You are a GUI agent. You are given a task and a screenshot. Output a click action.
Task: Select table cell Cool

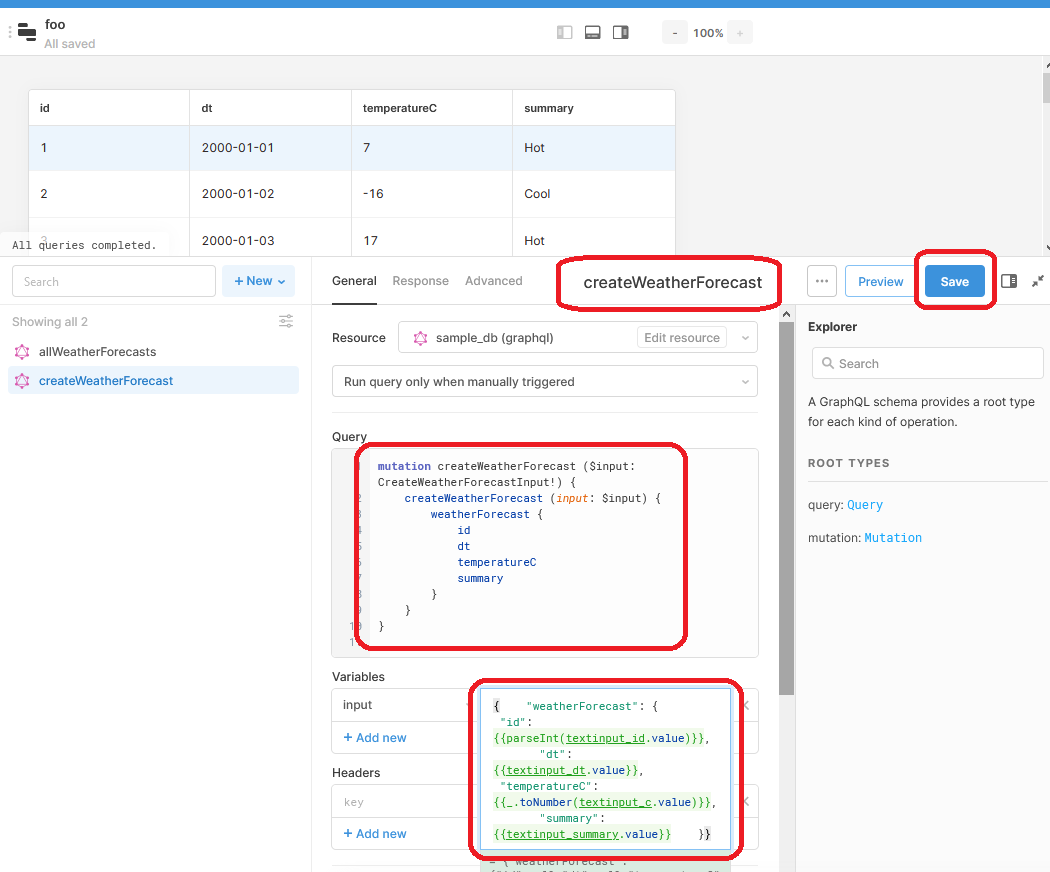[x=594, y=194]
